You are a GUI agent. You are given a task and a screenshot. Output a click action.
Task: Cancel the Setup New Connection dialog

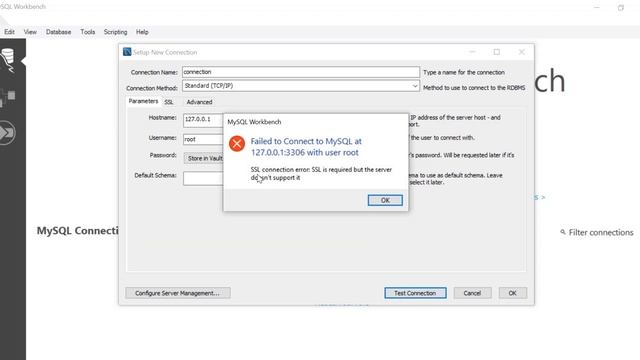point(472,293)
